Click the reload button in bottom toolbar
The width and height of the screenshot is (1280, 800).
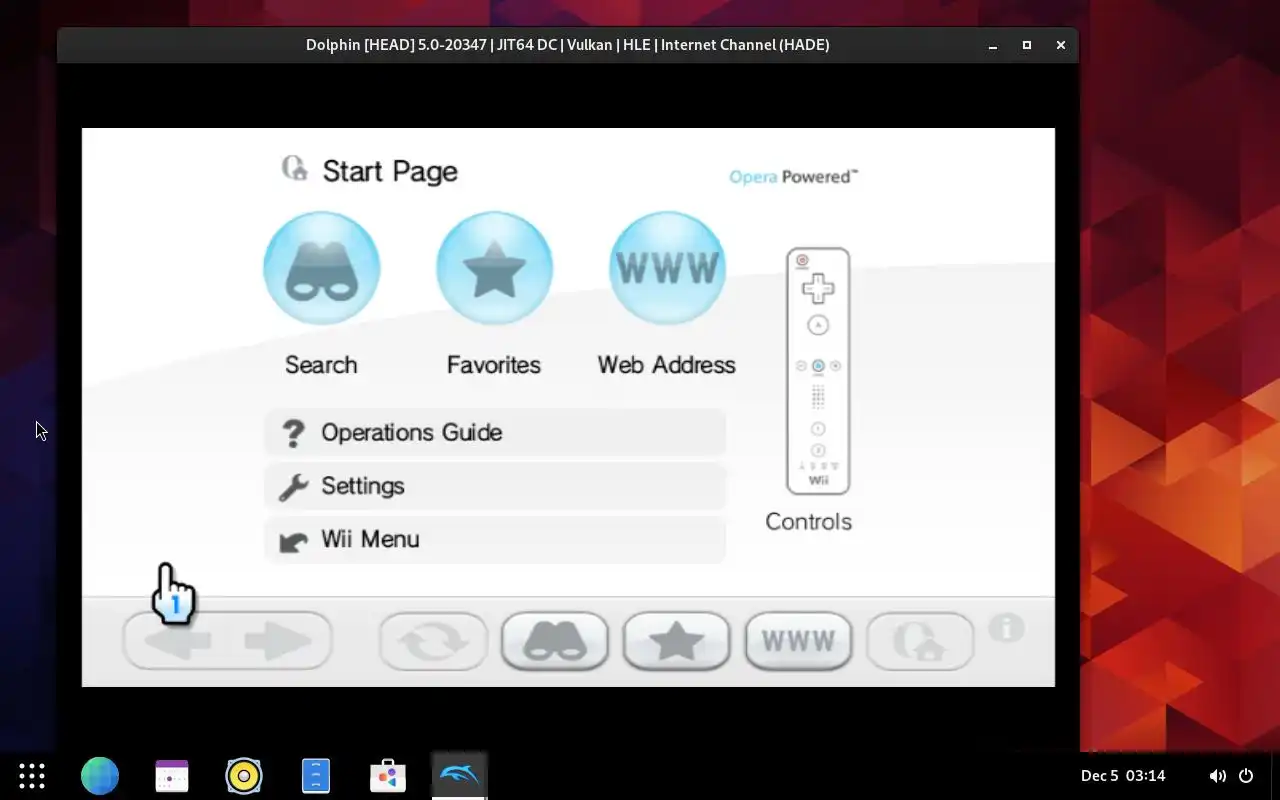433,641
